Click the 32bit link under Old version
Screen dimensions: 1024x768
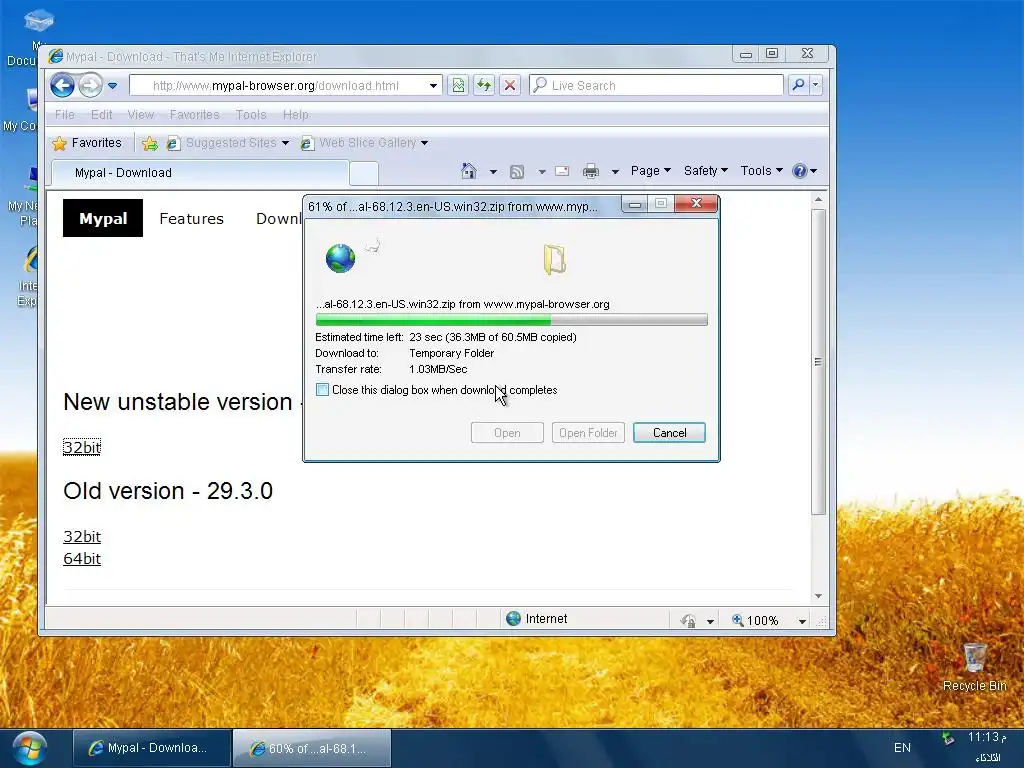(x=82, y=537)
